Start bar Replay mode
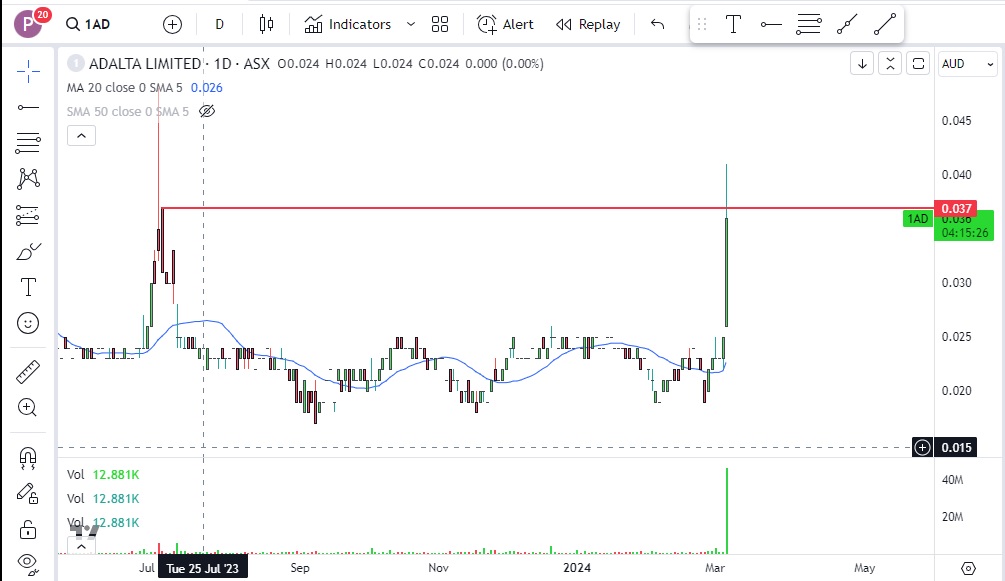Screen dimensions: 1005x581 (x=588, y=24)
